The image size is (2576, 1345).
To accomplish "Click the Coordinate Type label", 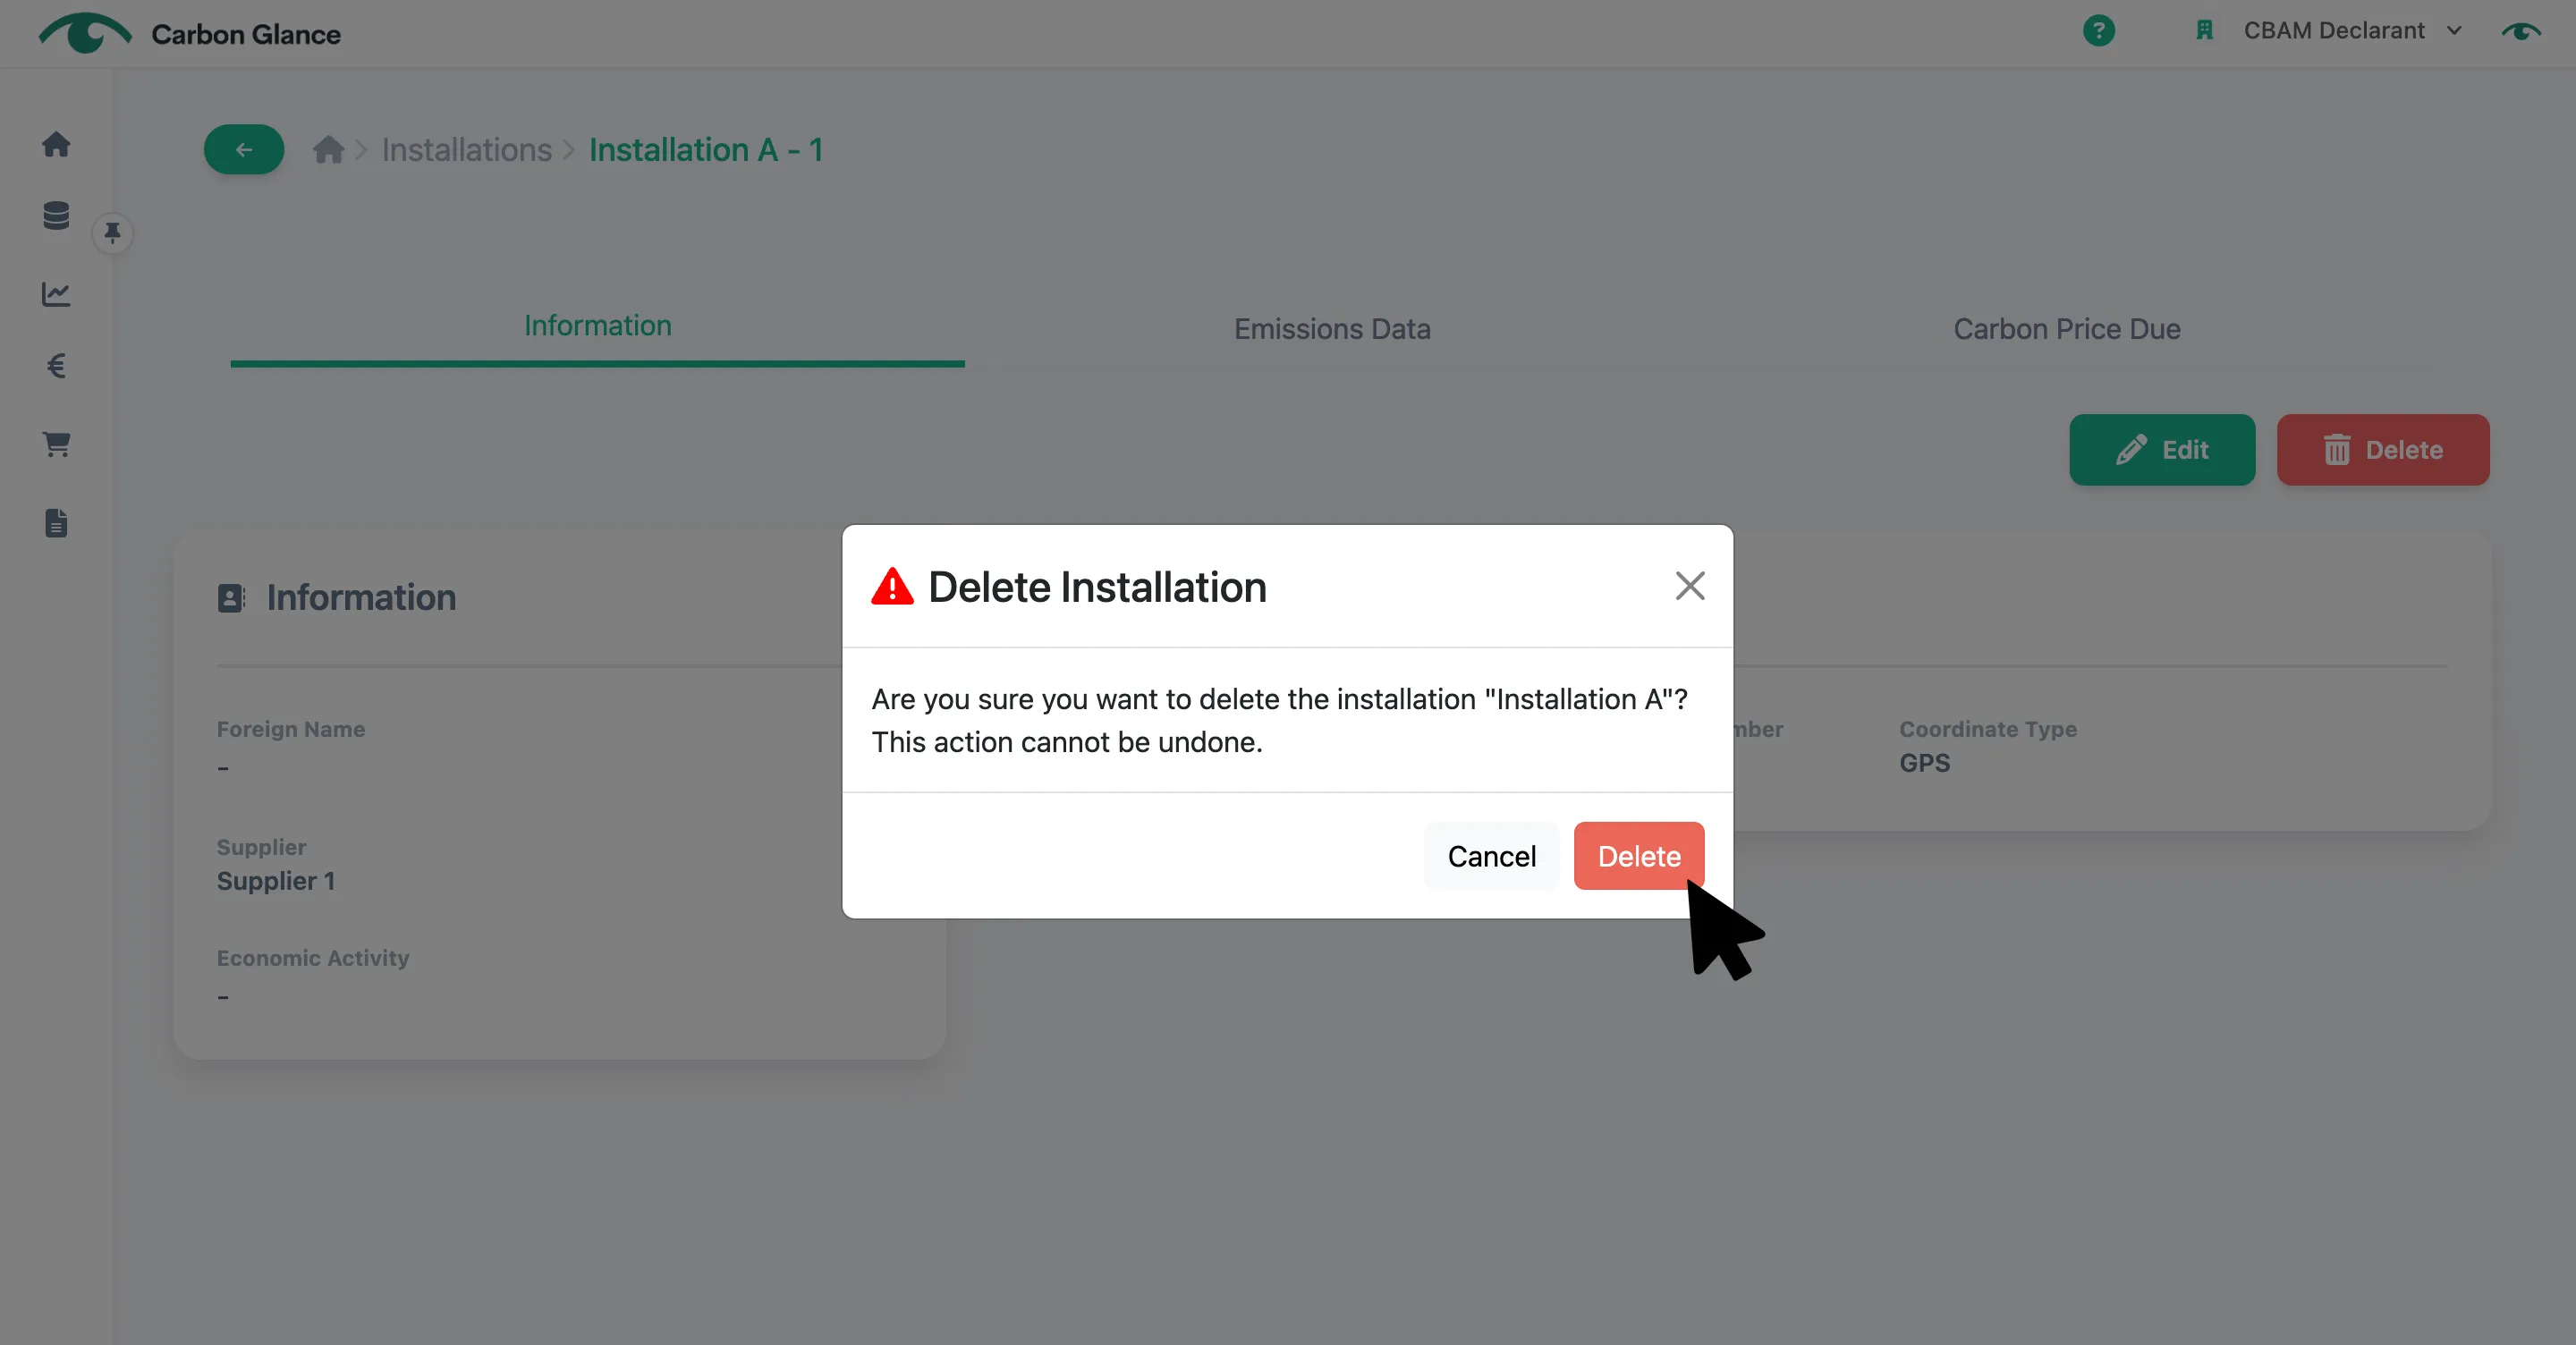I will tap(1988, 729).
